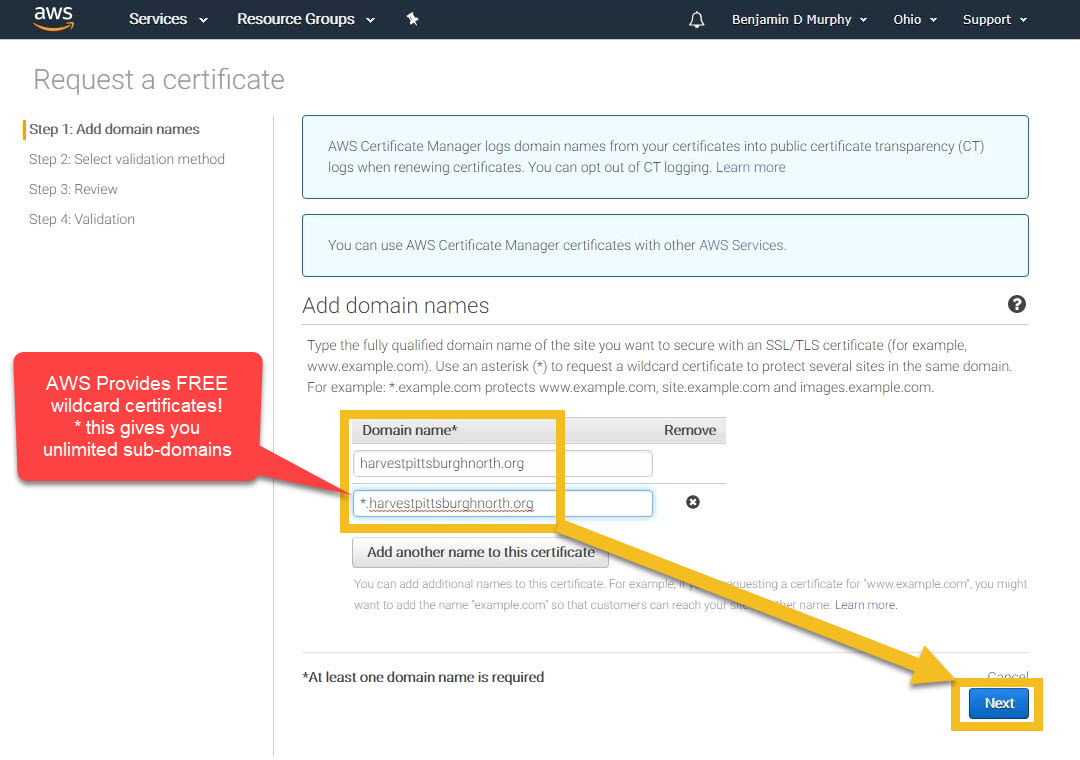The image size is (1080, 760).
Task: Click the Remove column header
Action: click(x=689, y=430)
